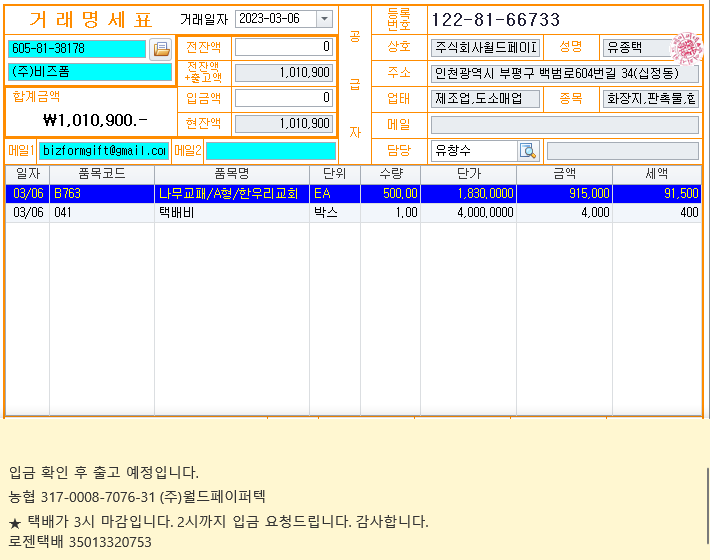Viewport: 710px width, 560px height.
Task: Click the empty 메일2 field
Action: tap(270, 150)
